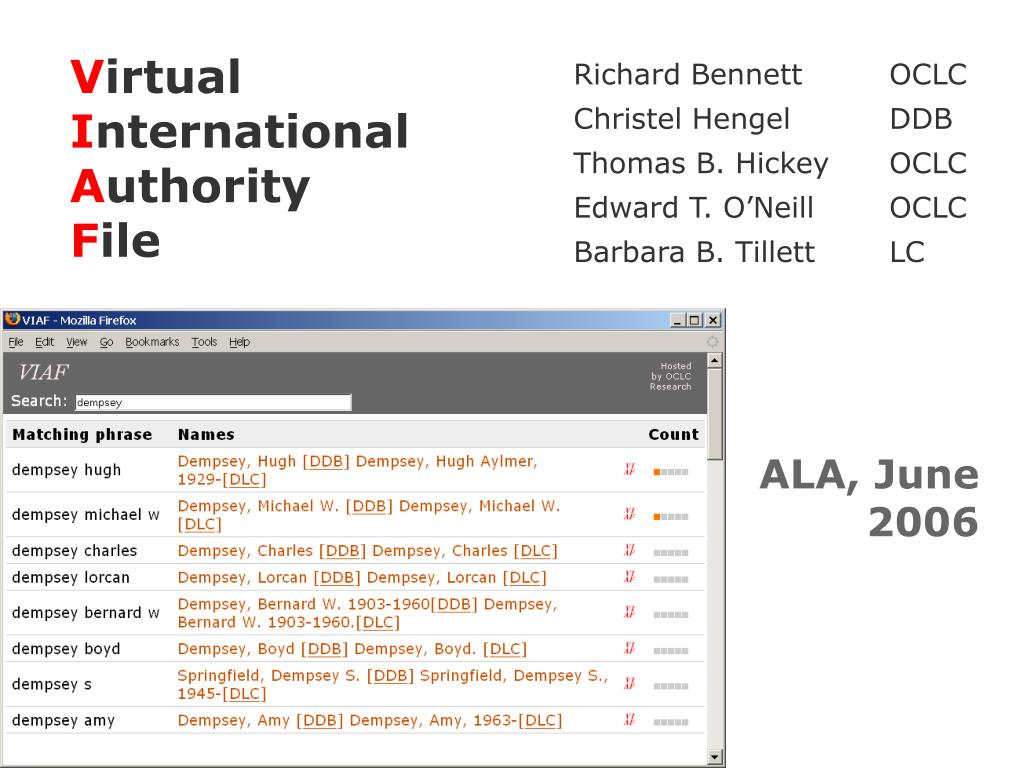1024x768 pixels.
Task: Click the "Hosted by OCLC Research" text
Action: [x=671, y=377]
